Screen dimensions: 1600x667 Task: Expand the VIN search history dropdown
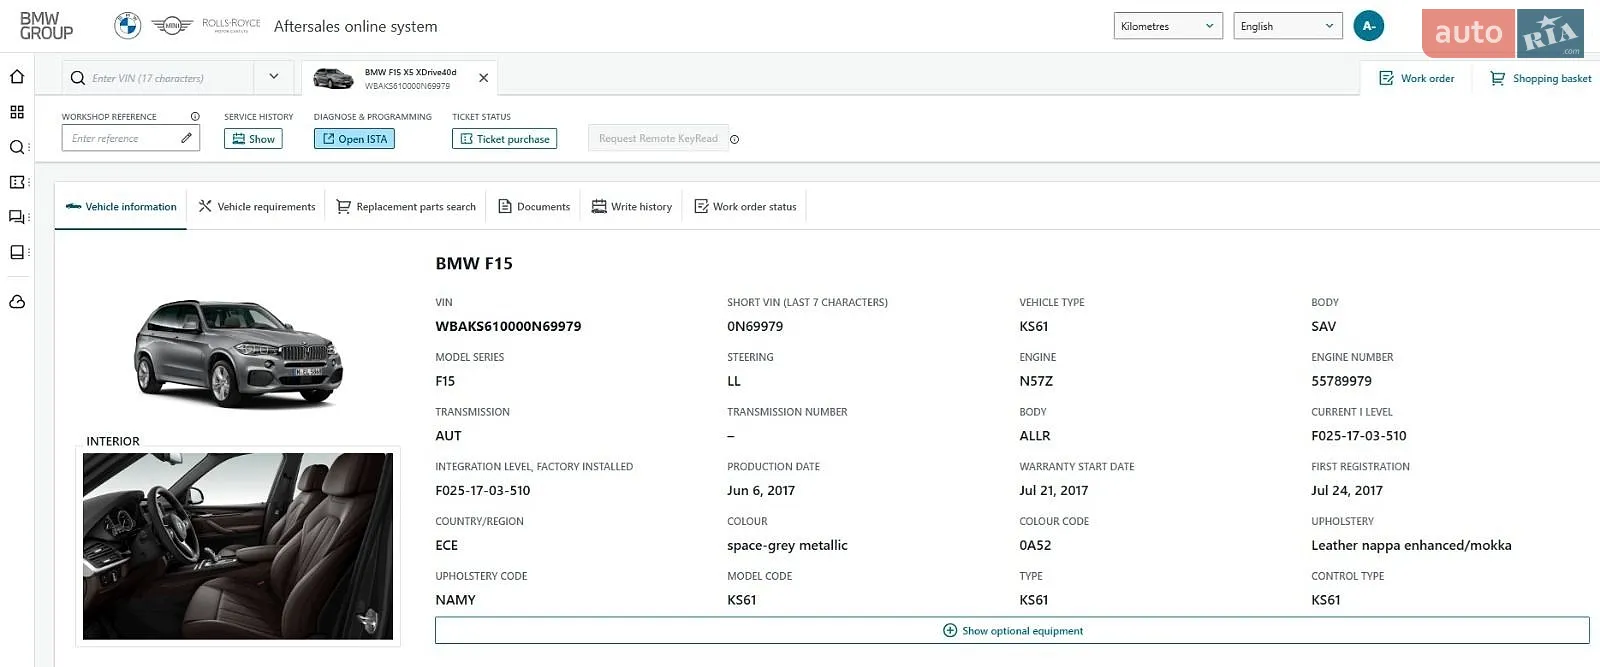274,77
